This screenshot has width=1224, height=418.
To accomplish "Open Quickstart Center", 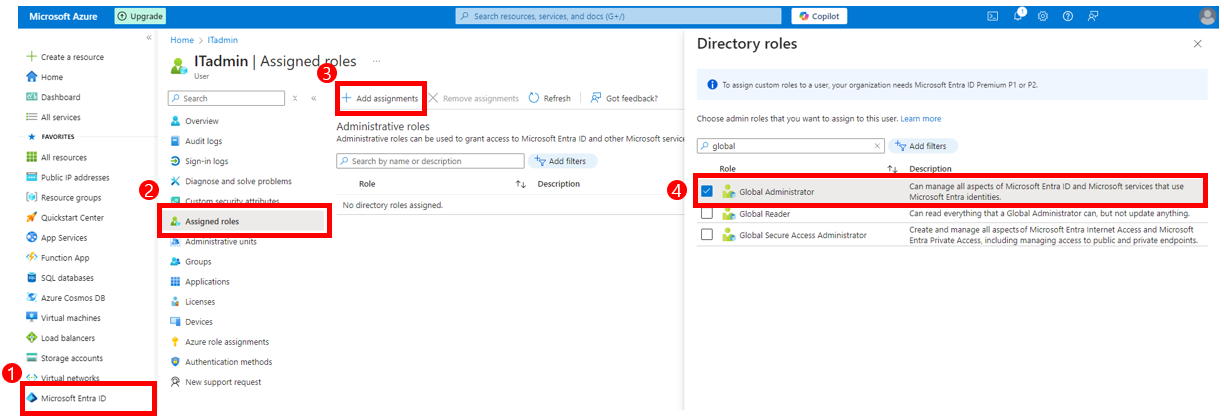I will click(72, 217).
